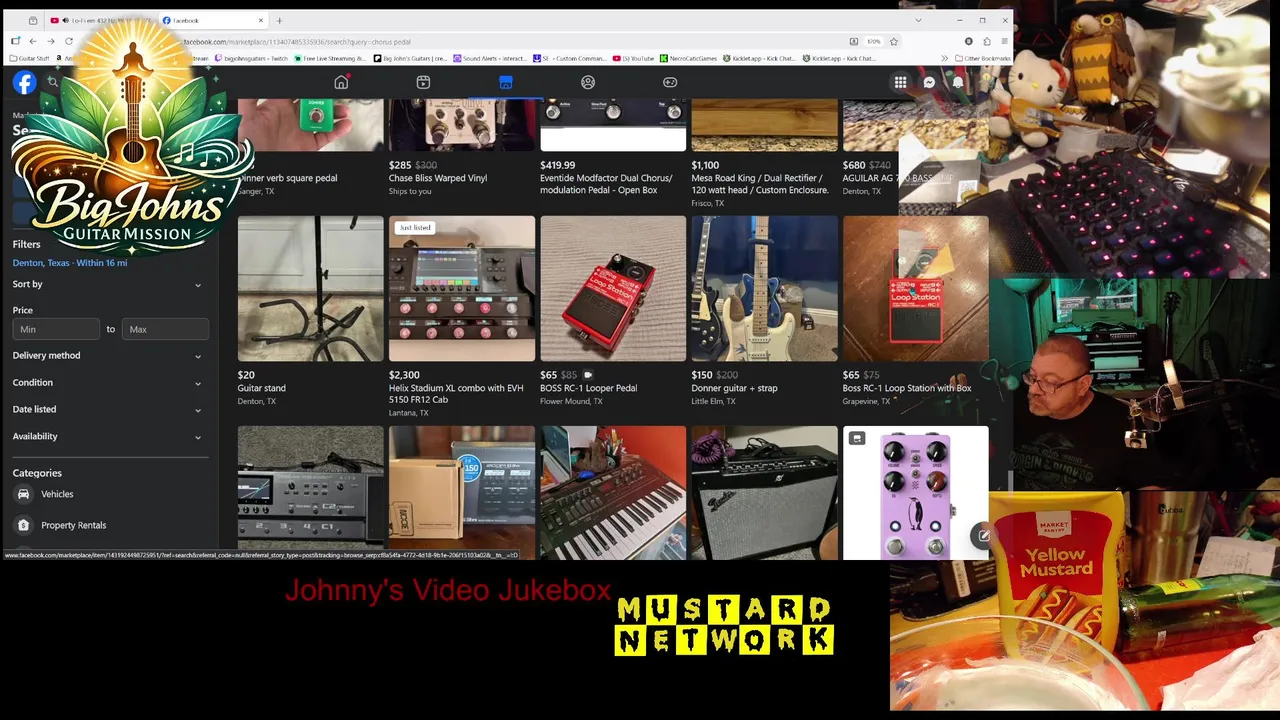Open the $20 Guitar stand listing photo
Image resolution: width=1280 pixels, height=720 pixels.
pos(310,289)
